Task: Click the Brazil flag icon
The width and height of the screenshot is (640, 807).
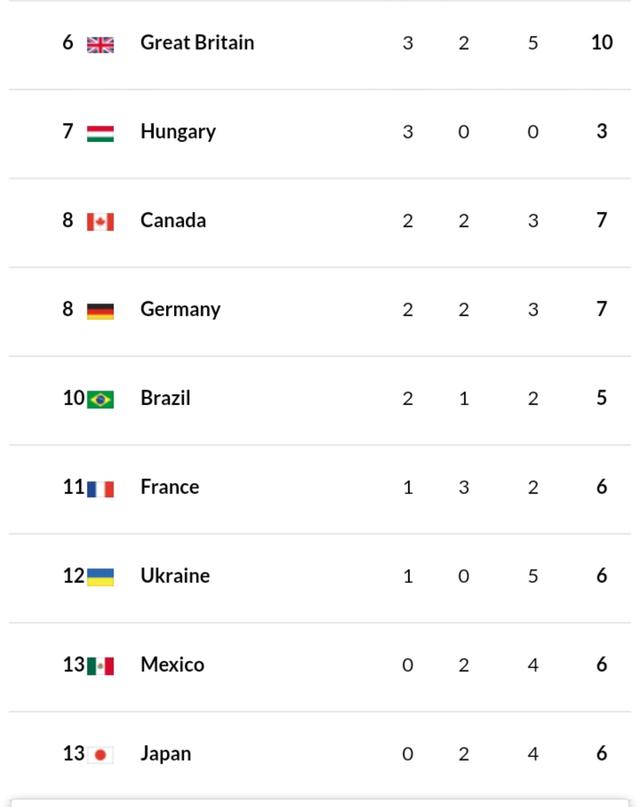Action: [x=100, y=399]
